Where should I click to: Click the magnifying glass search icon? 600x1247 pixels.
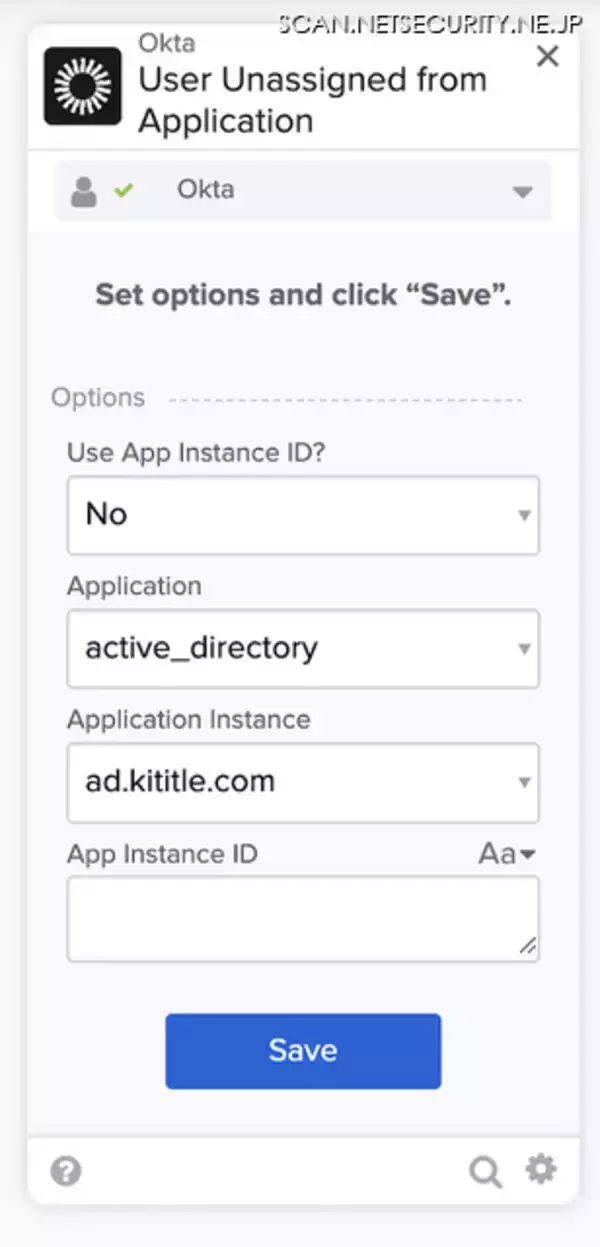[485, 1171]
